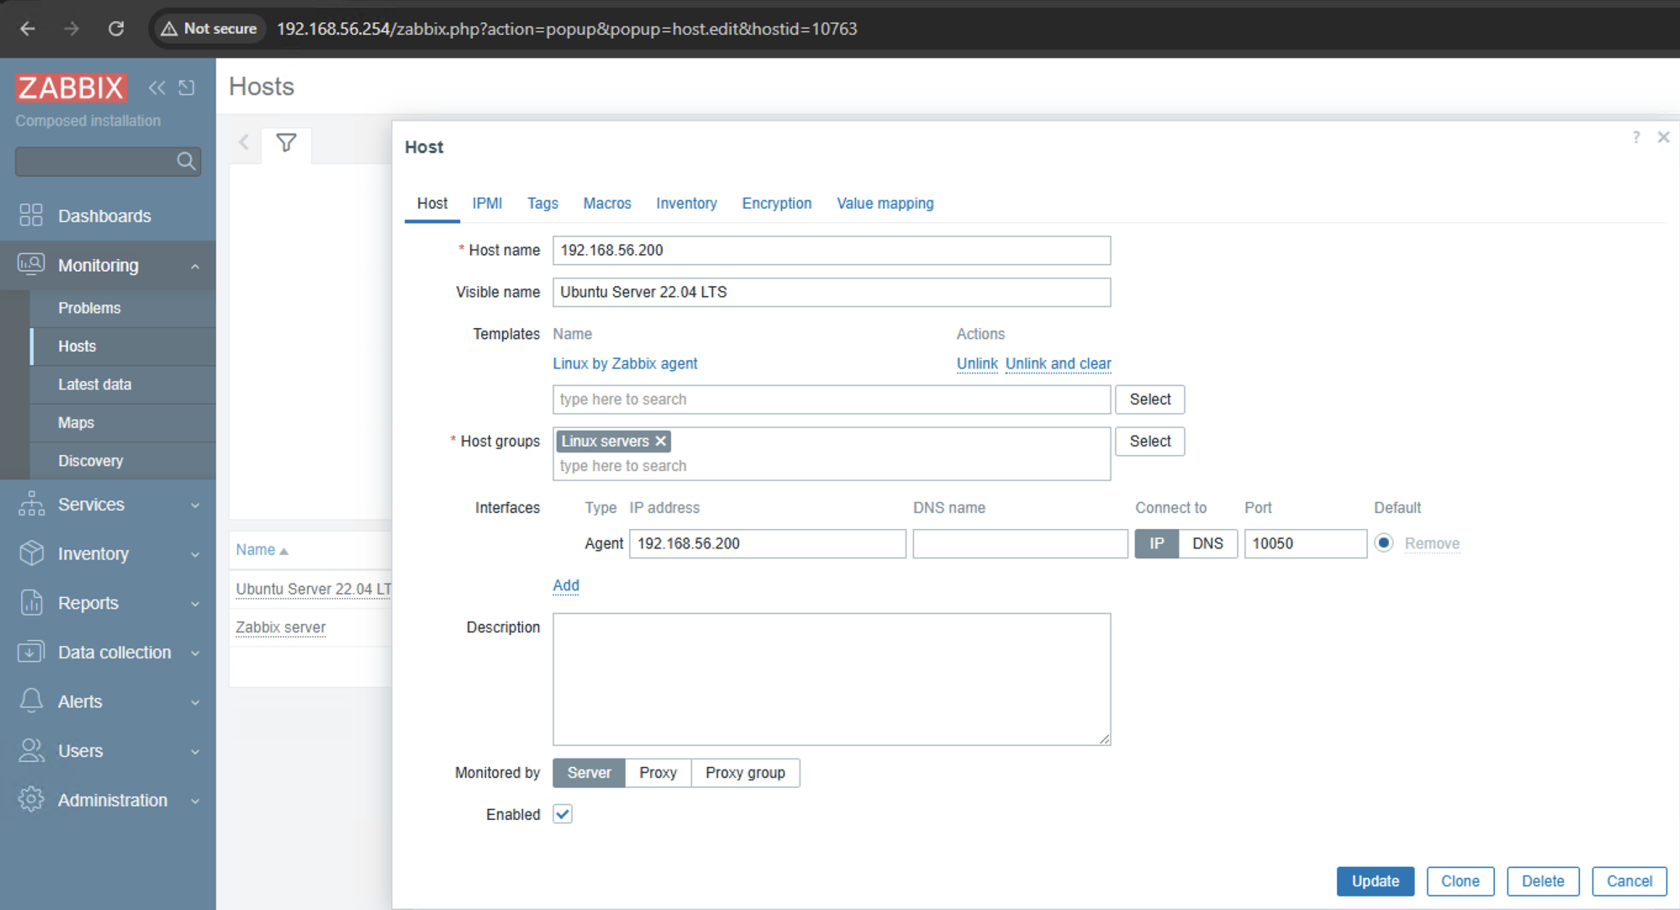Click the Cancel button
1680x910 pixels.
click(x=1629, y=881)
